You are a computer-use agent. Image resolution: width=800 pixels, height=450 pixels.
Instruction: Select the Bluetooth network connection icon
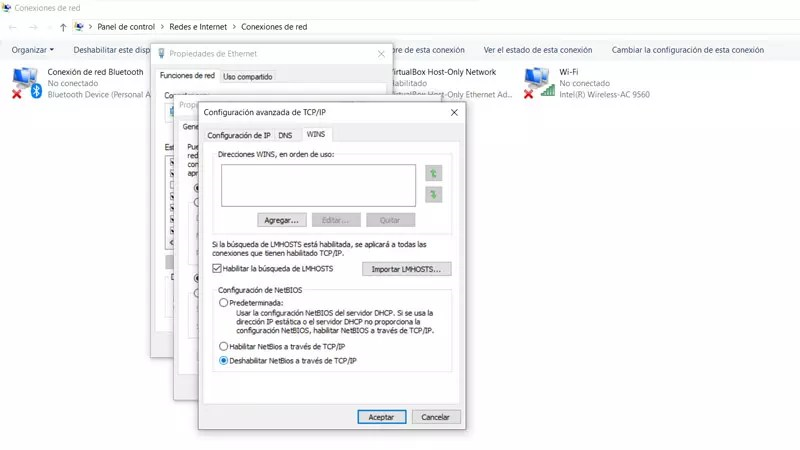click(x=25, y=82)
